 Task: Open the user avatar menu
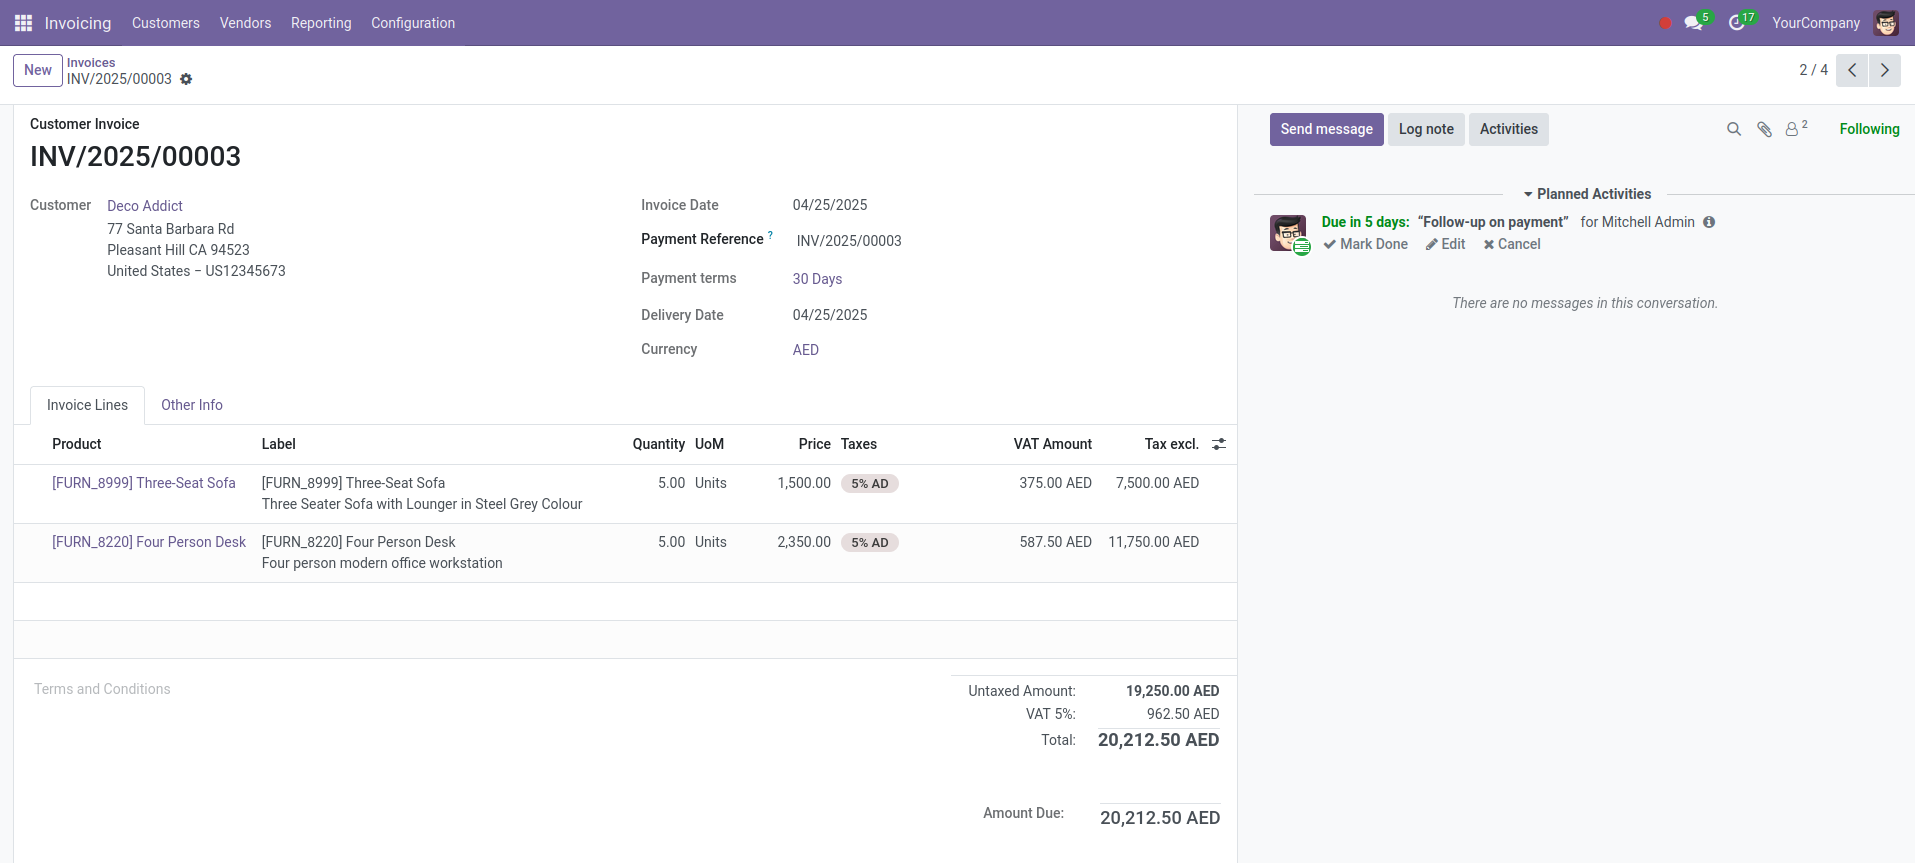1886,23
